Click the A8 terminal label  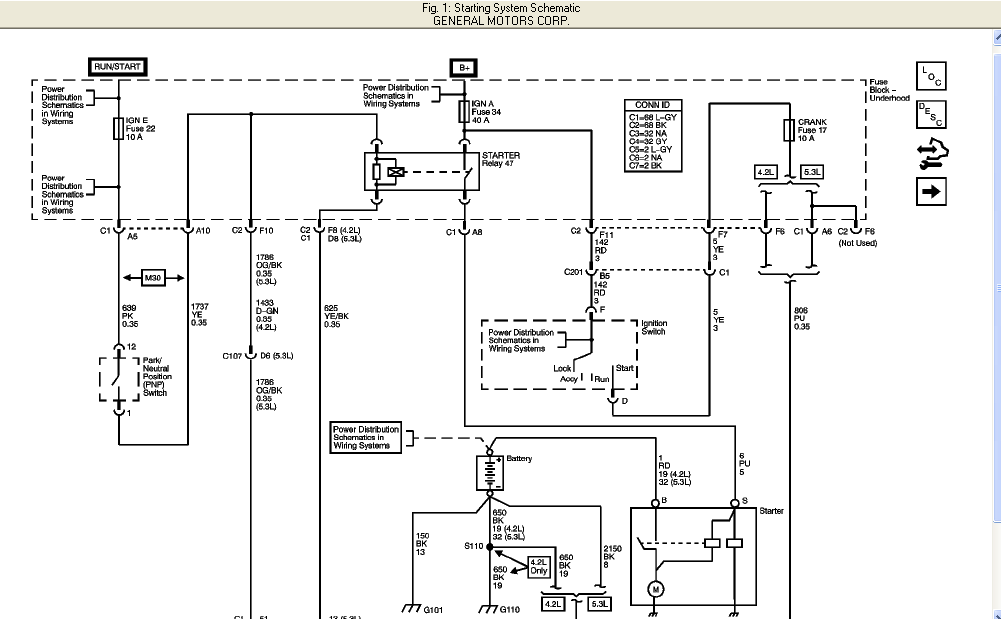coord(477,232)
